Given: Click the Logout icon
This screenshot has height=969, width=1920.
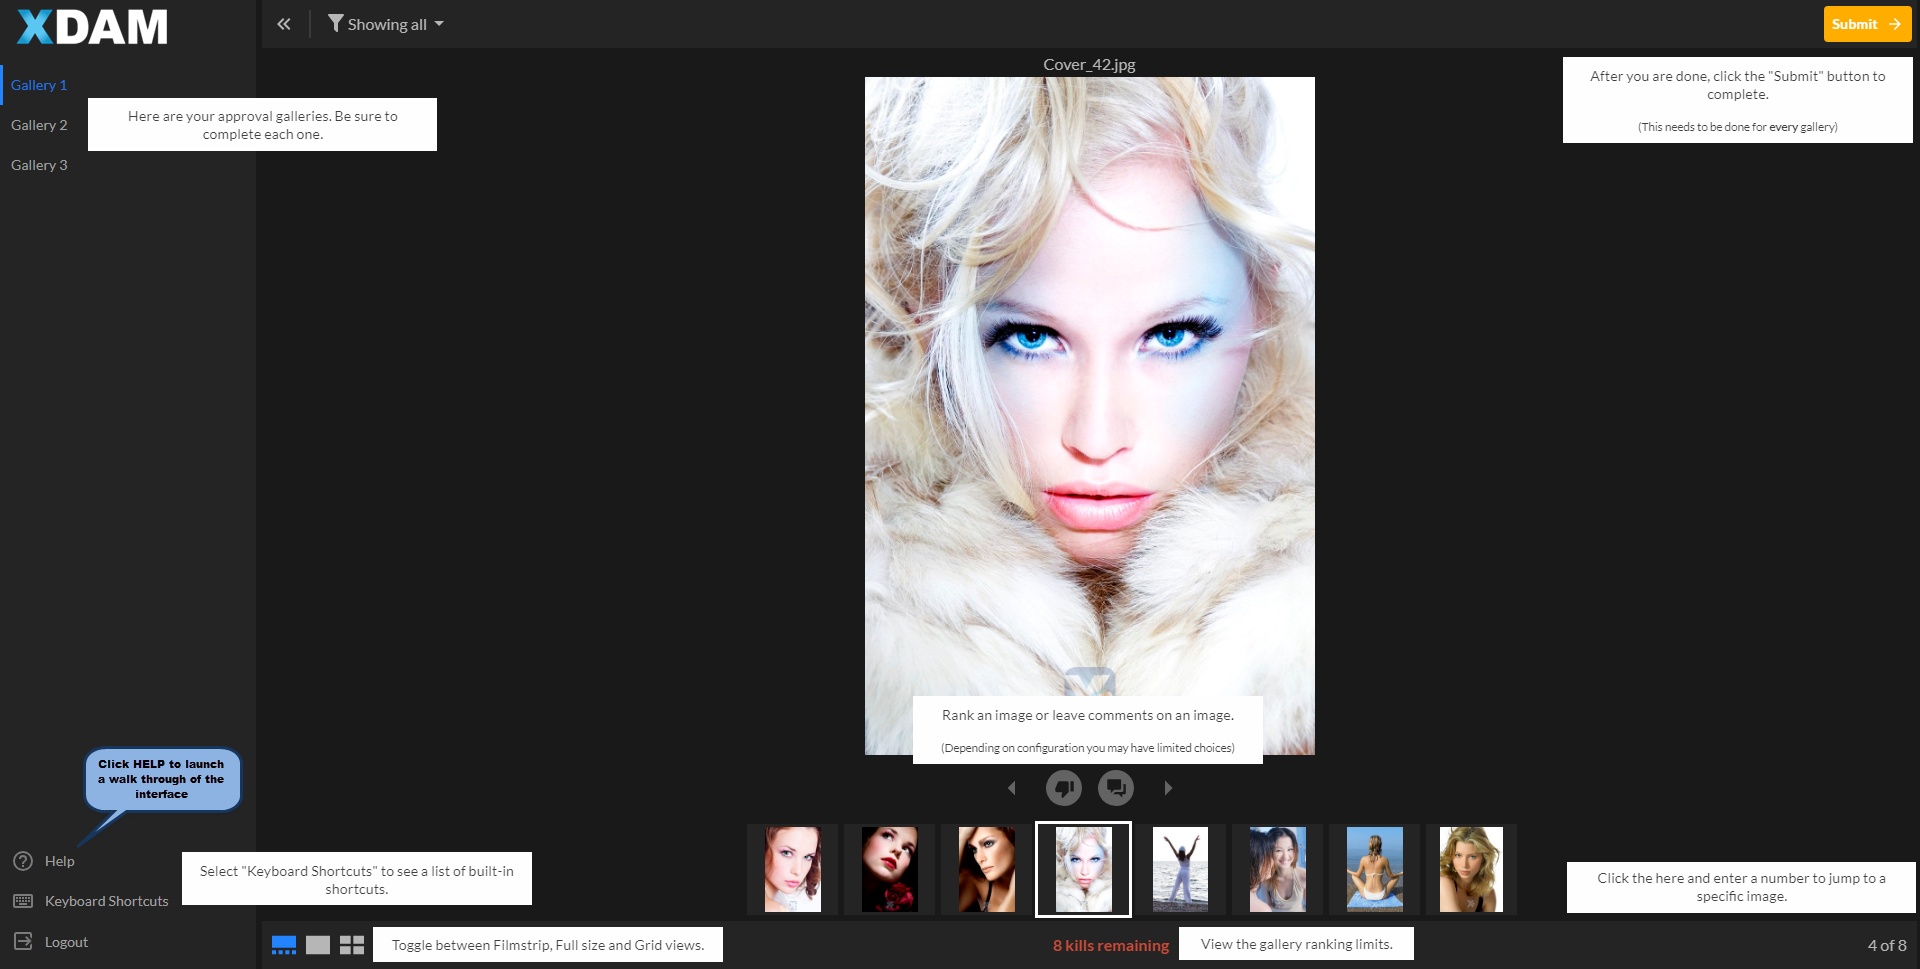Looking at the screenshot, I should (23, 941).
